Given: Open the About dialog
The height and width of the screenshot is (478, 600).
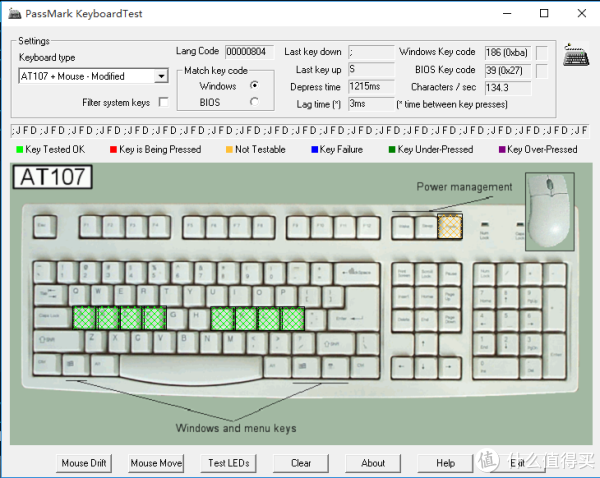Looking at the screenshot, I should tap(373, 463).
